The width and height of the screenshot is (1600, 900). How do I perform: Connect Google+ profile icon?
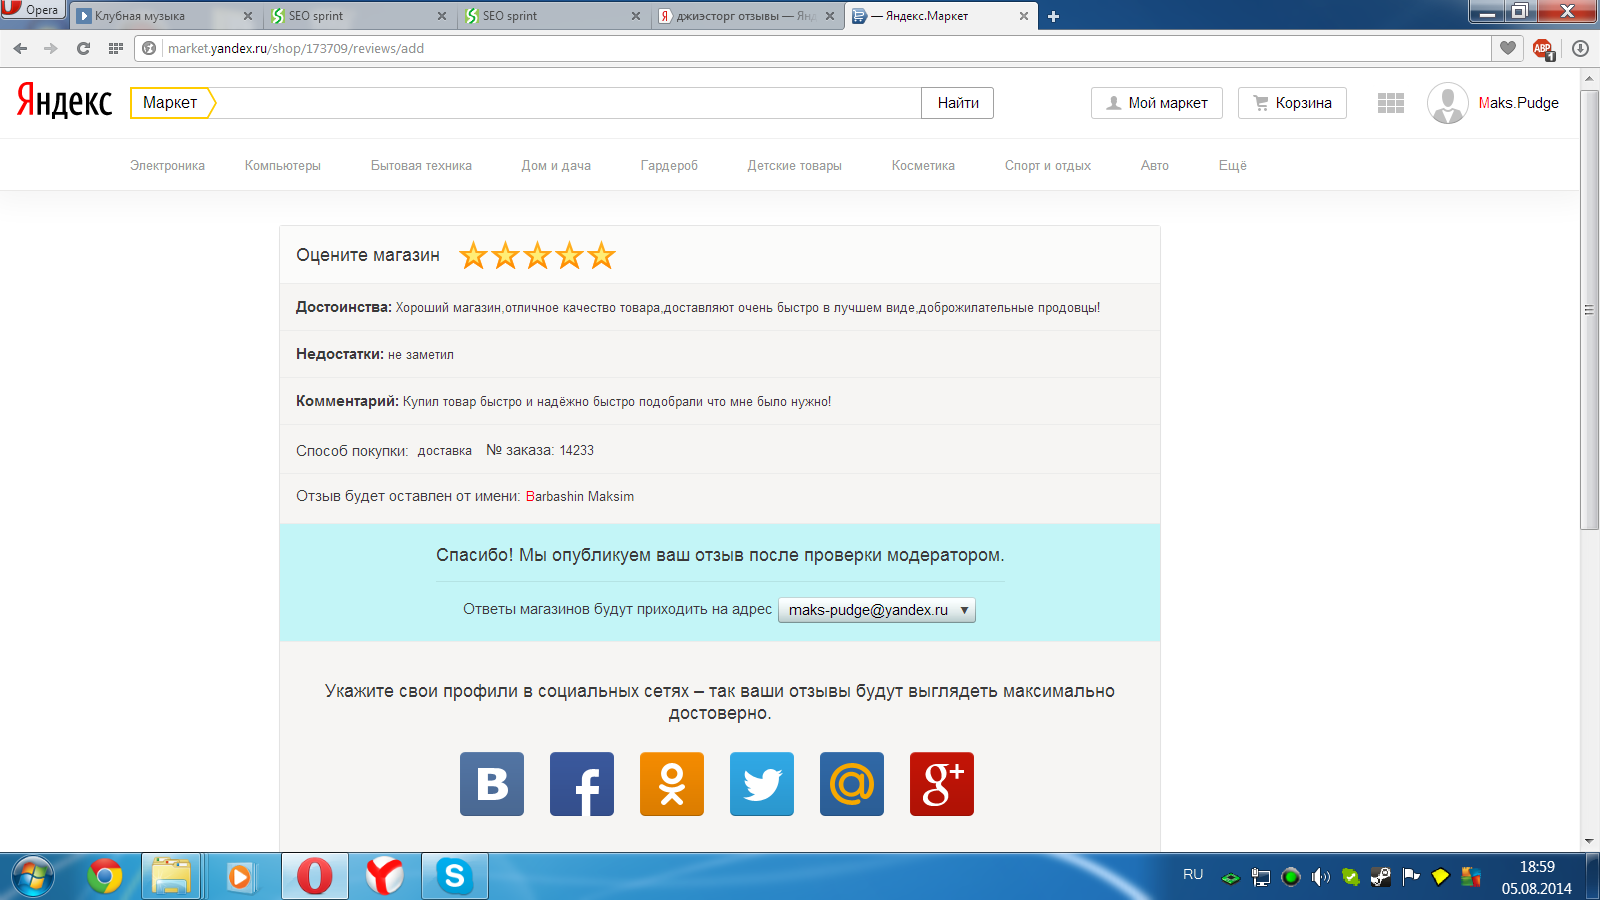(942, 784)
